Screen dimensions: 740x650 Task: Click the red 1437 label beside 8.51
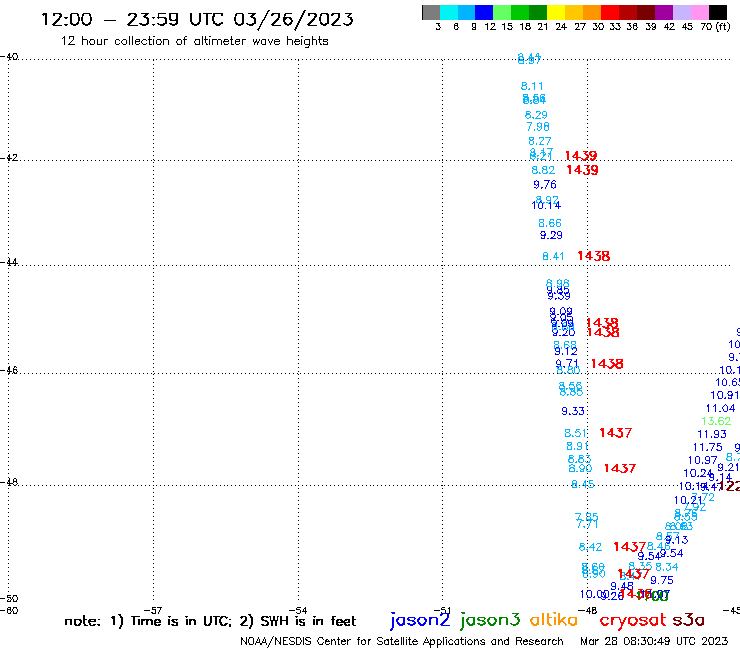point(615,433)
